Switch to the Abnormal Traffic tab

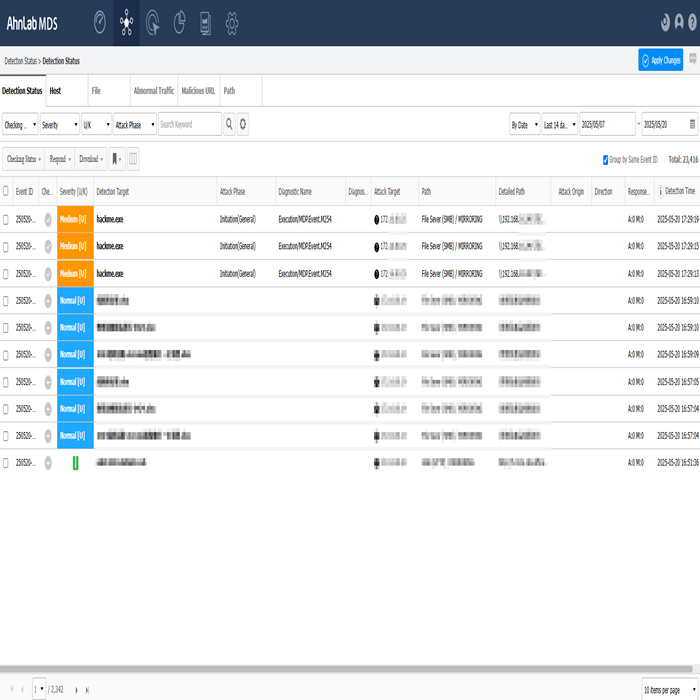pos(154,90)
